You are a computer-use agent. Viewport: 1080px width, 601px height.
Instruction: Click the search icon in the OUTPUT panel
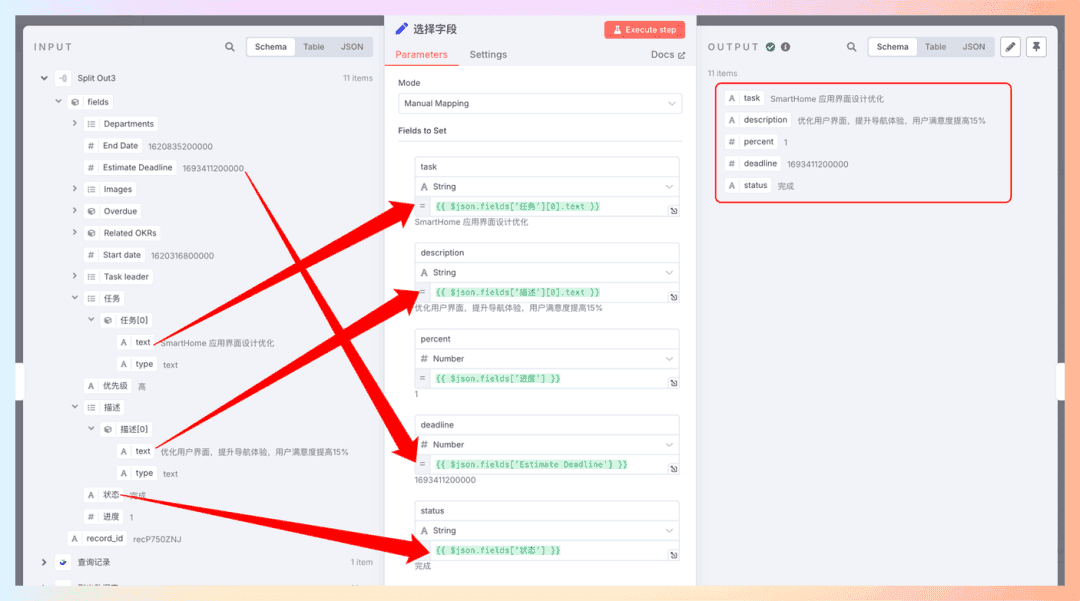click(x=852, y=47)
